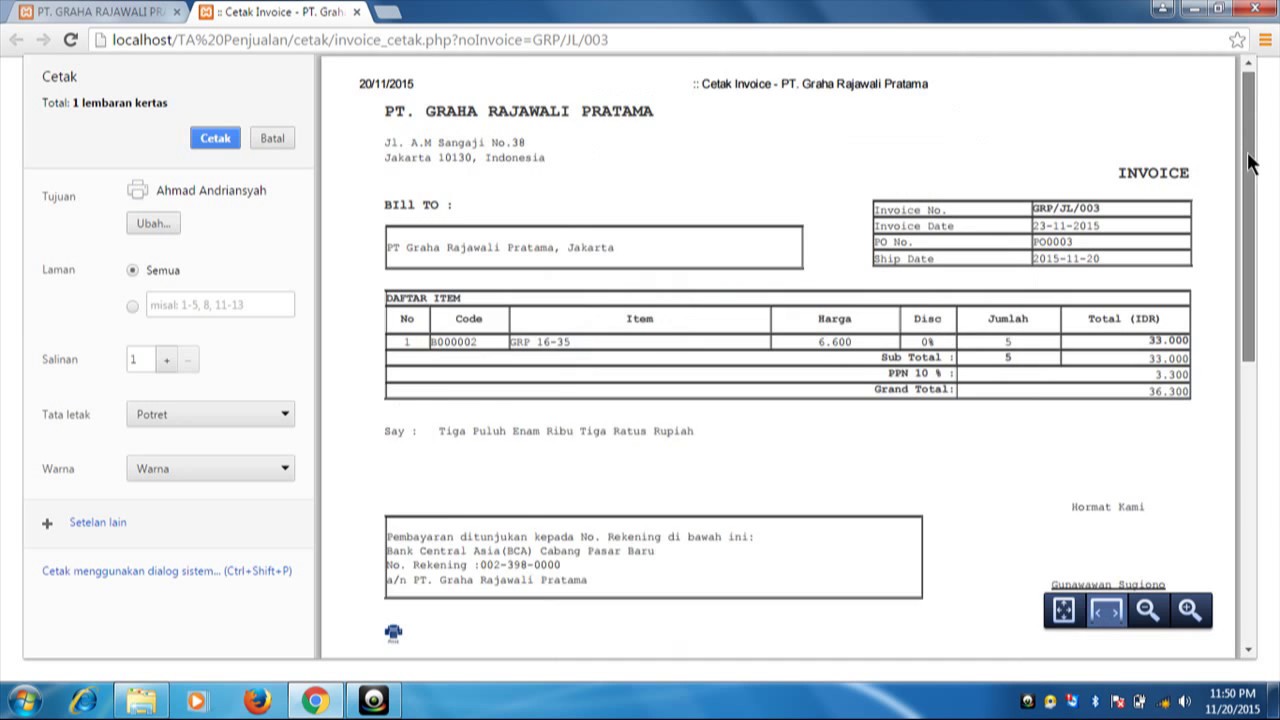Open the Tata letak Potret dropdown
The image size is (1280, 720).
(210, 414)
